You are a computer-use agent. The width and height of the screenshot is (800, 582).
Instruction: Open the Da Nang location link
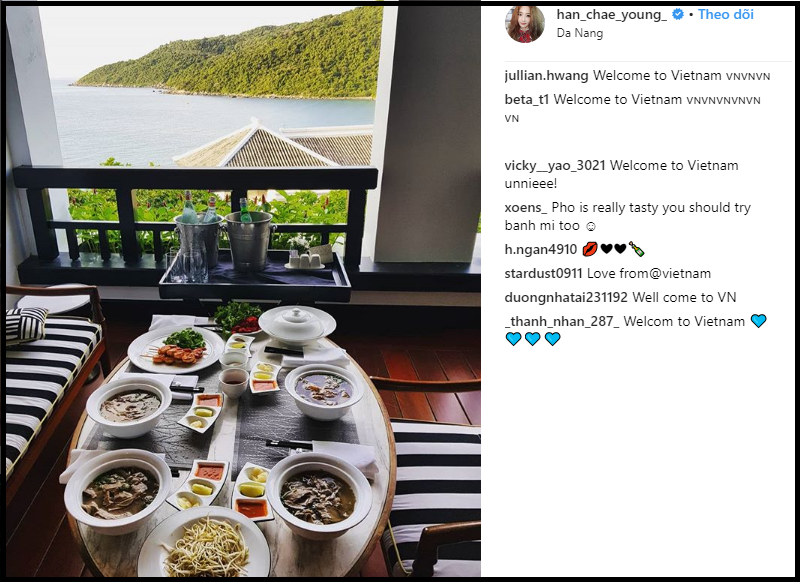coord(580,33)
